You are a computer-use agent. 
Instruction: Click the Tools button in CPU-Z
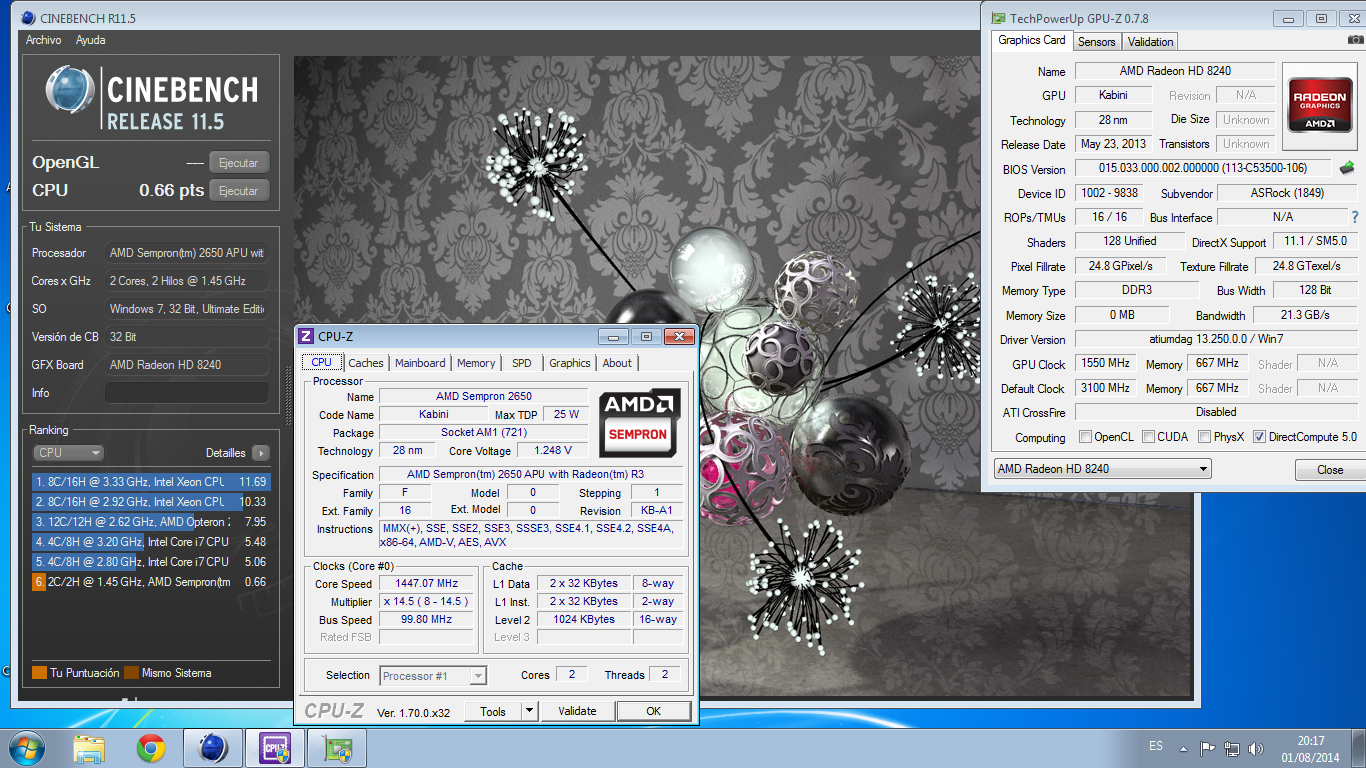[x=492, y=711]
